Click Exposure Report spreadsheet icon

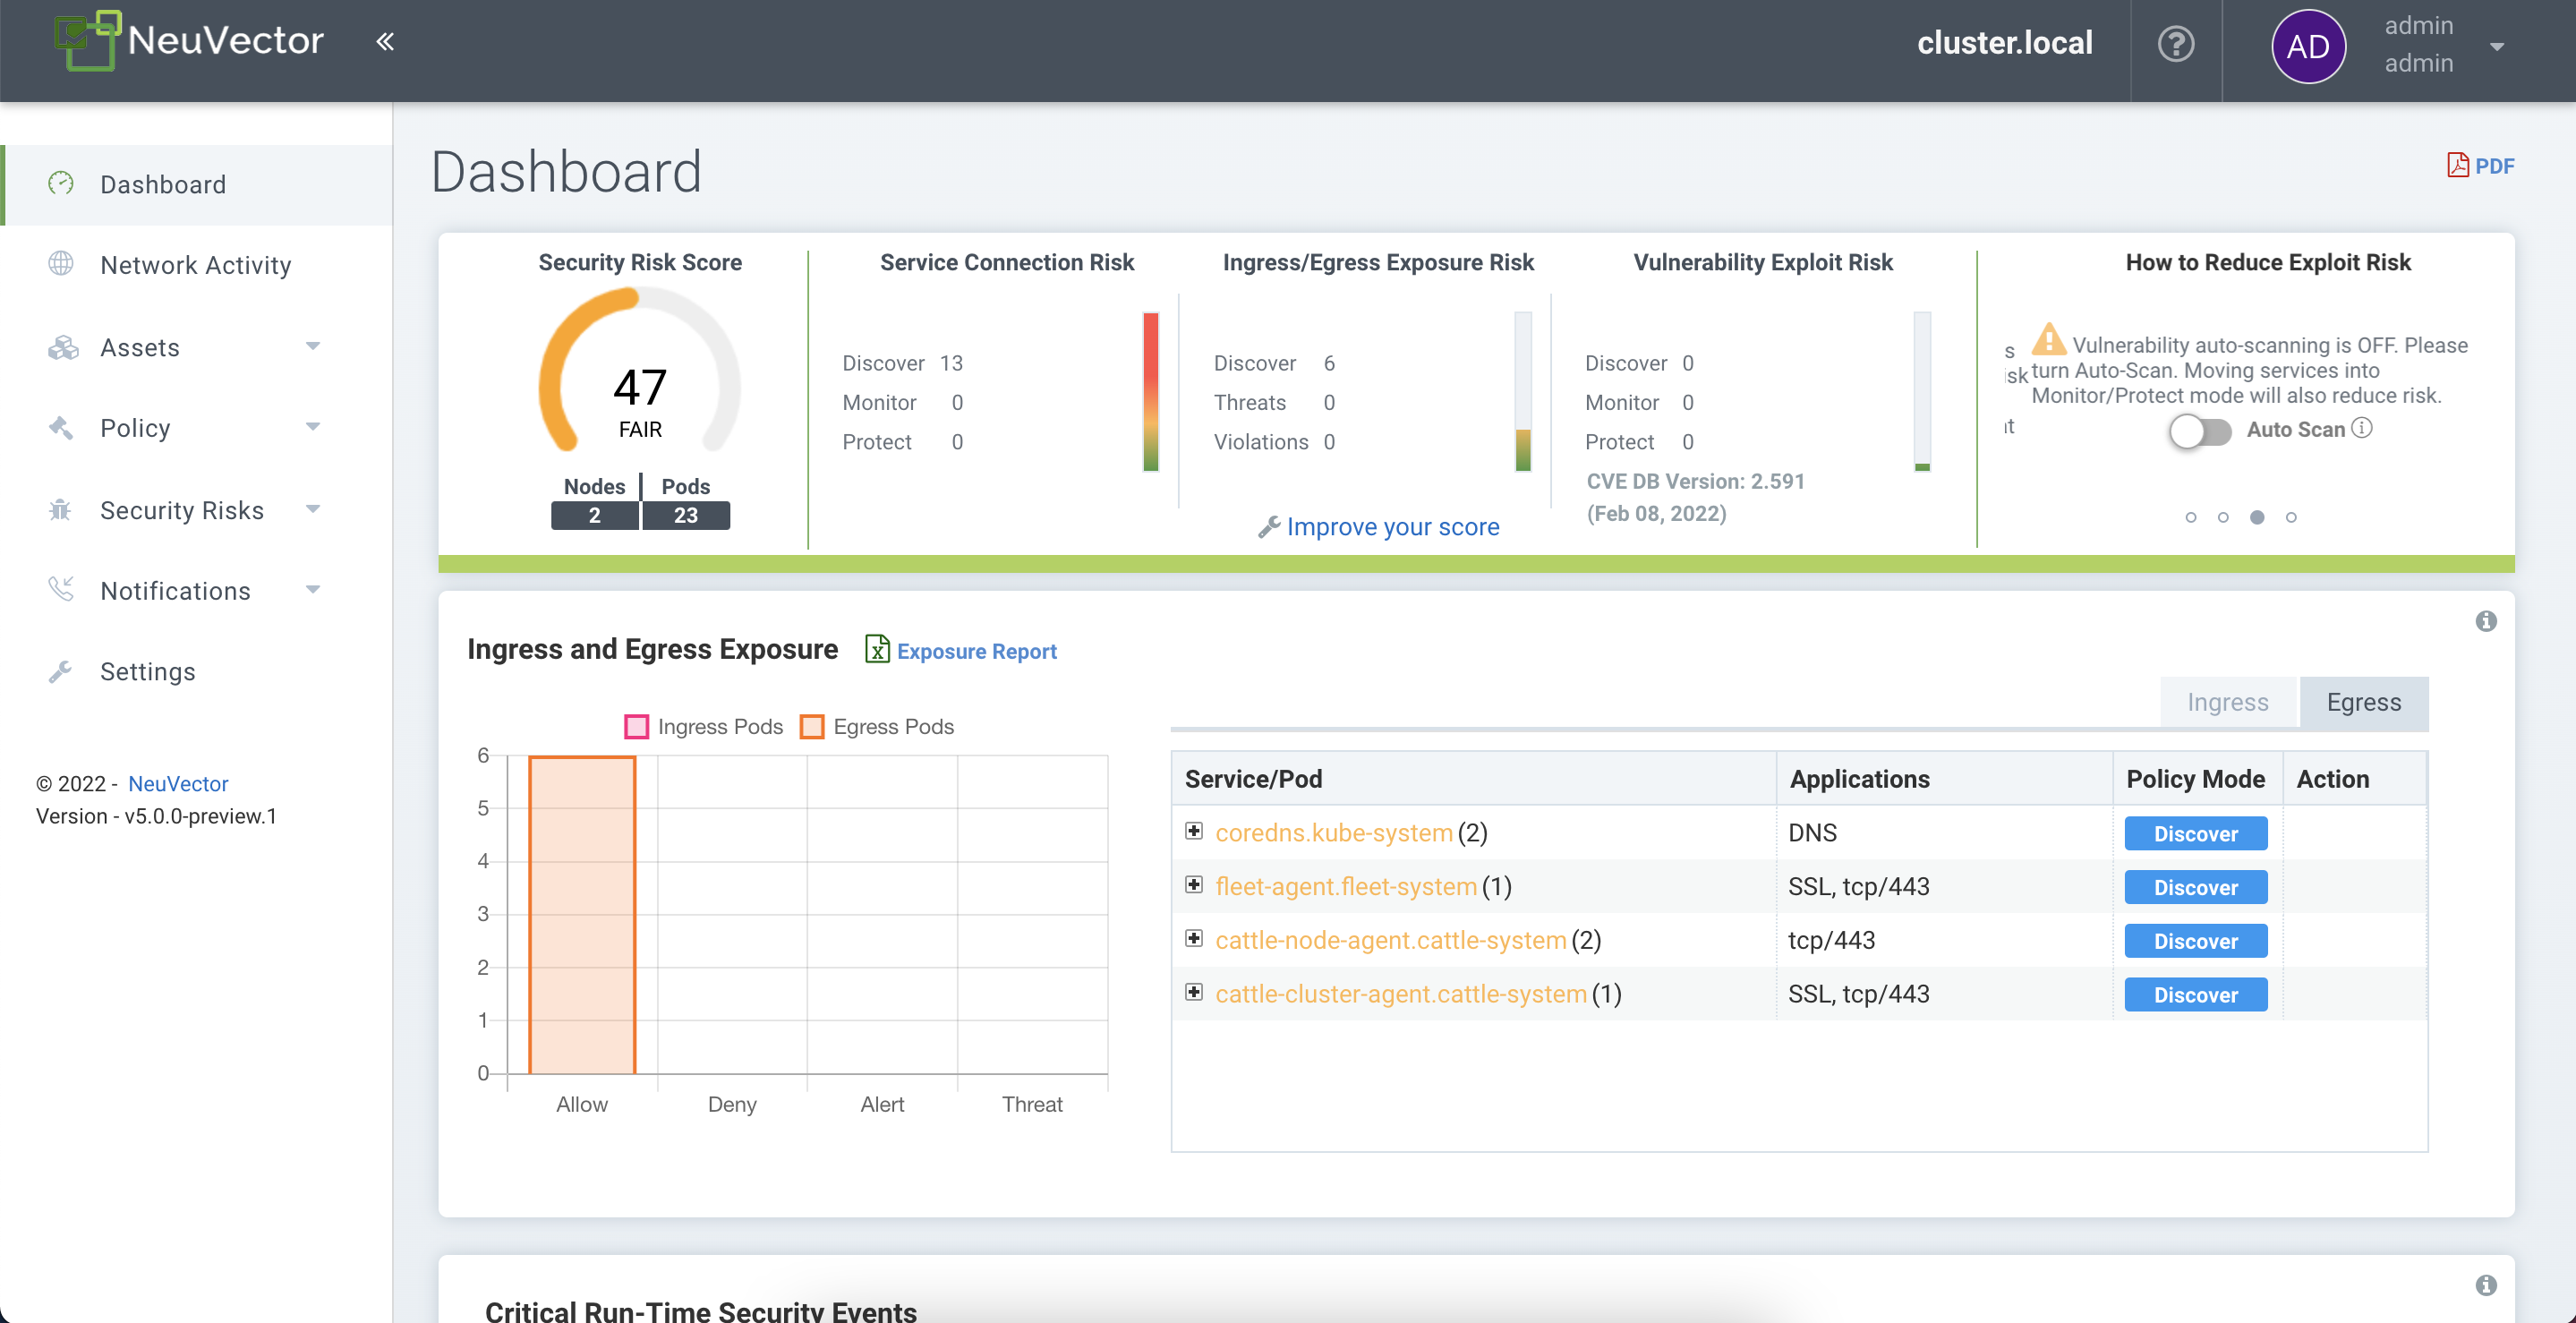coord(876,650)
